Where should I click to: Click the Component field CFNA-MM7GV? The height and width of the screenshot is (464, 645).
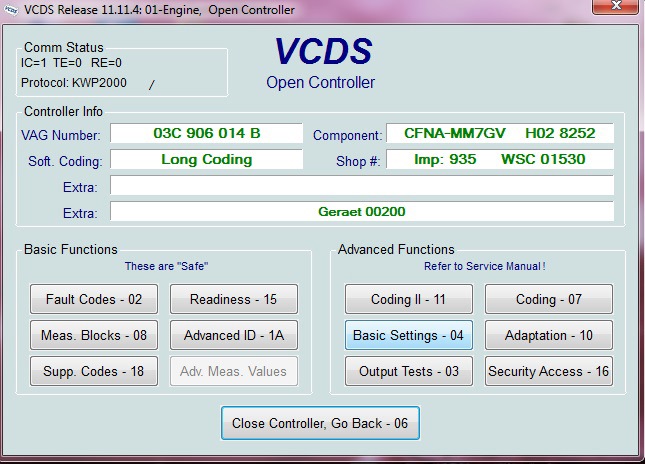click(x=500, y=133)
